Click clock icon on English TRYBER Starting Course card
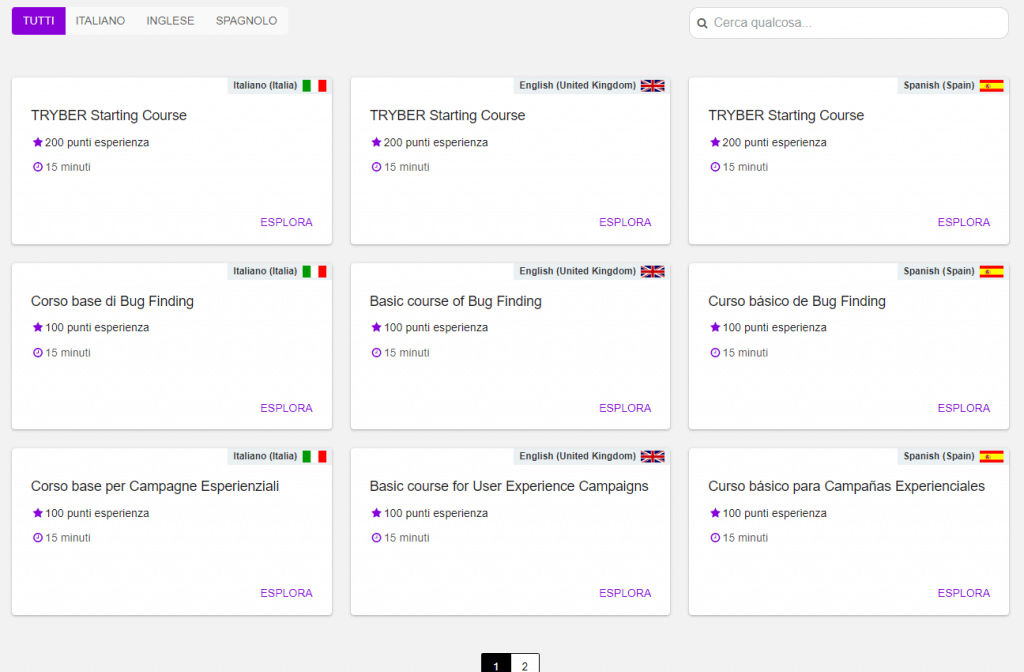Screen dimensions: 1024x672 point(376,167)
